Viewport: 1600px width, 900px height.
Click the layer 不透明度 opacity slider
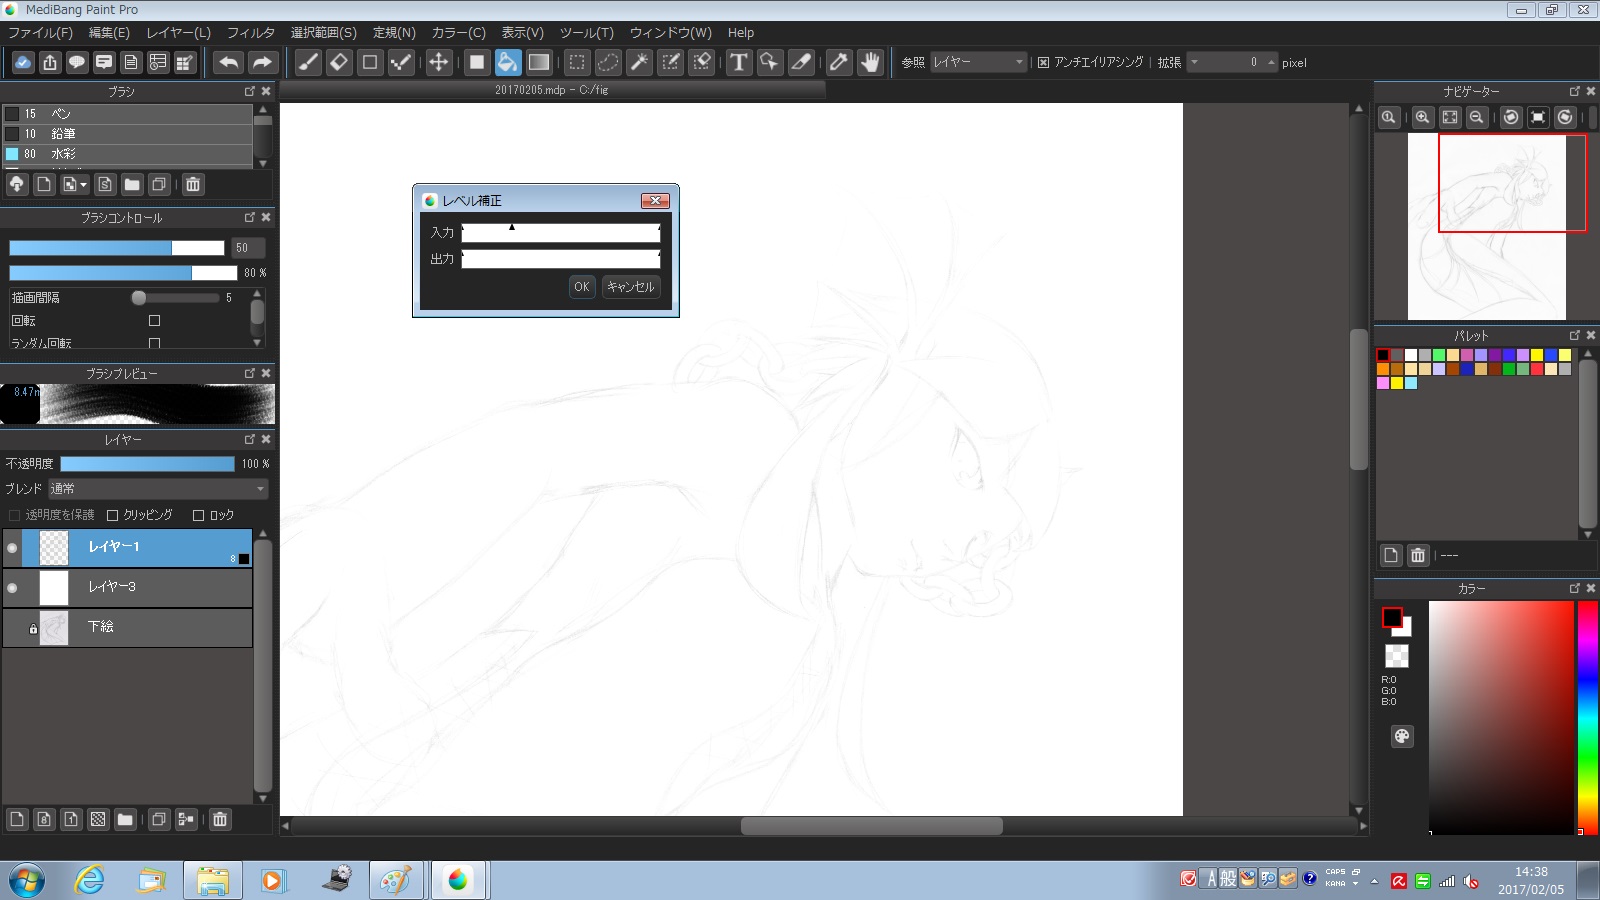[147, 464]
